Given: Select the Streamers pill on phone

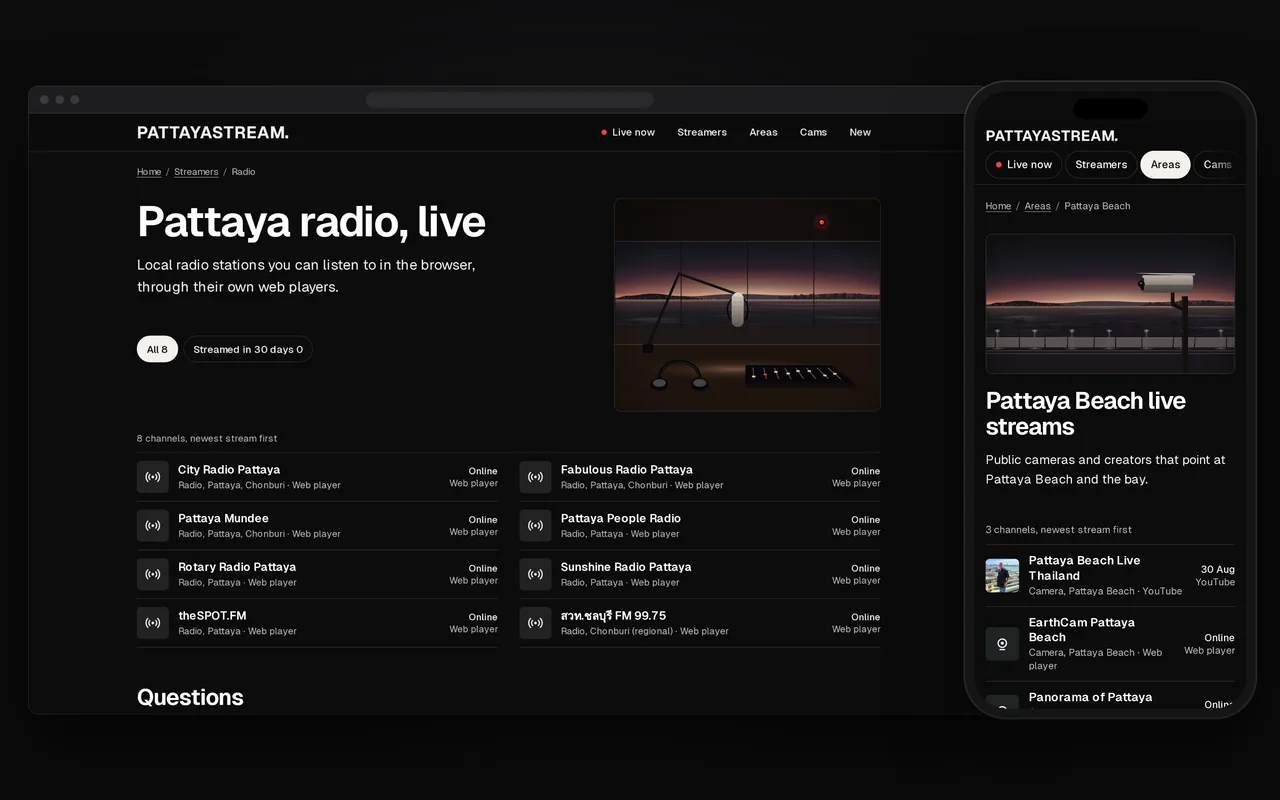Looking at the screenshot, I should [1101, 165].
